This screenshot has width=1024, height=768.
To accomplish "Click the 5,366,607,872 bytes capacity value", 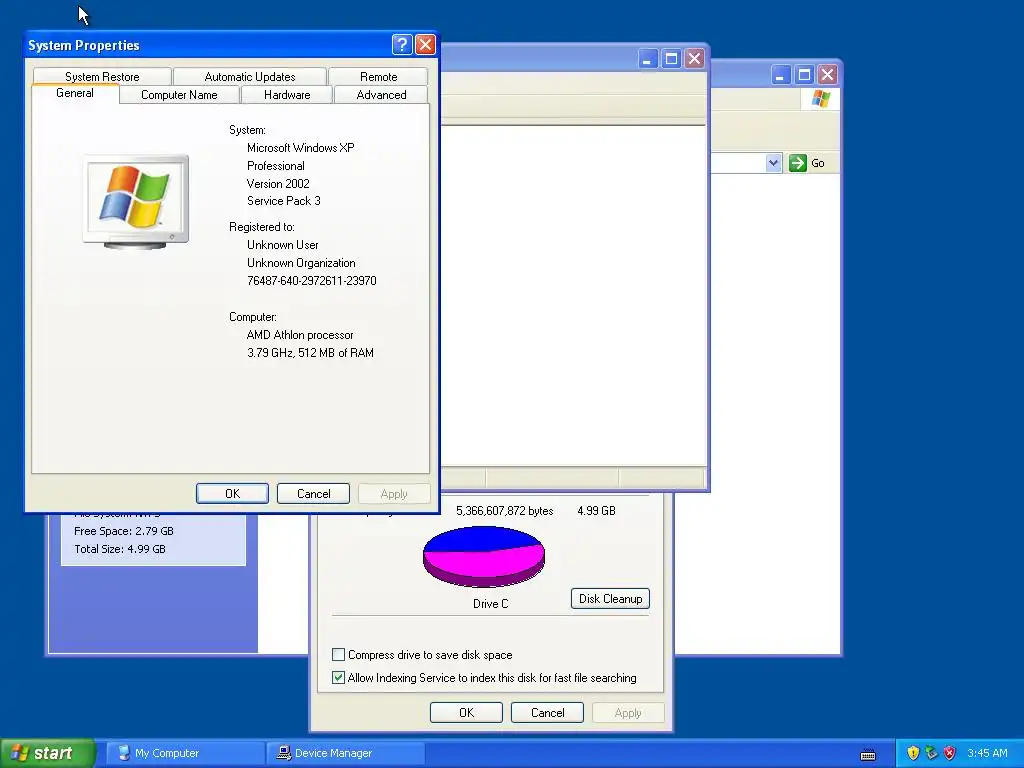I will [504, 511].
